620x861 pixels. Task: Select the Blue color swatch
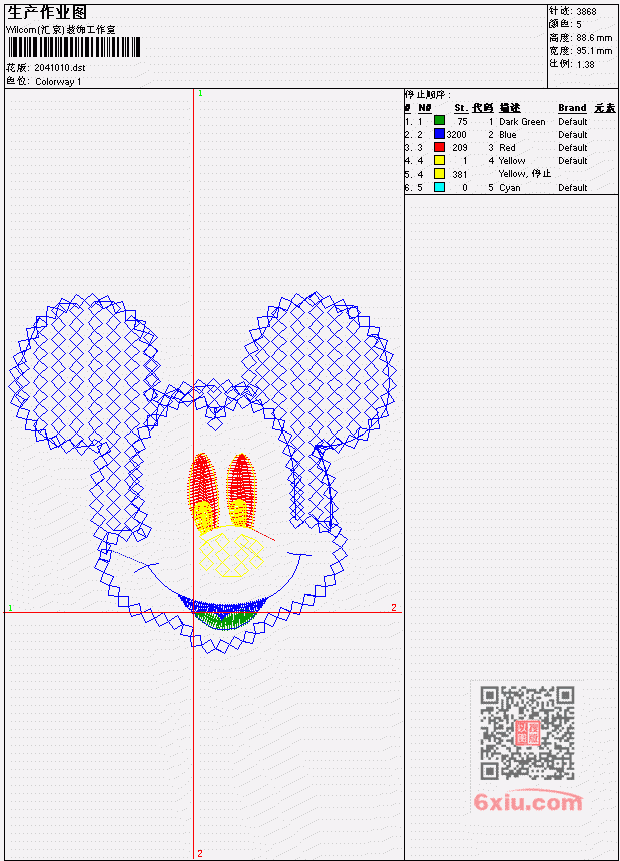(x=439, y=134)
